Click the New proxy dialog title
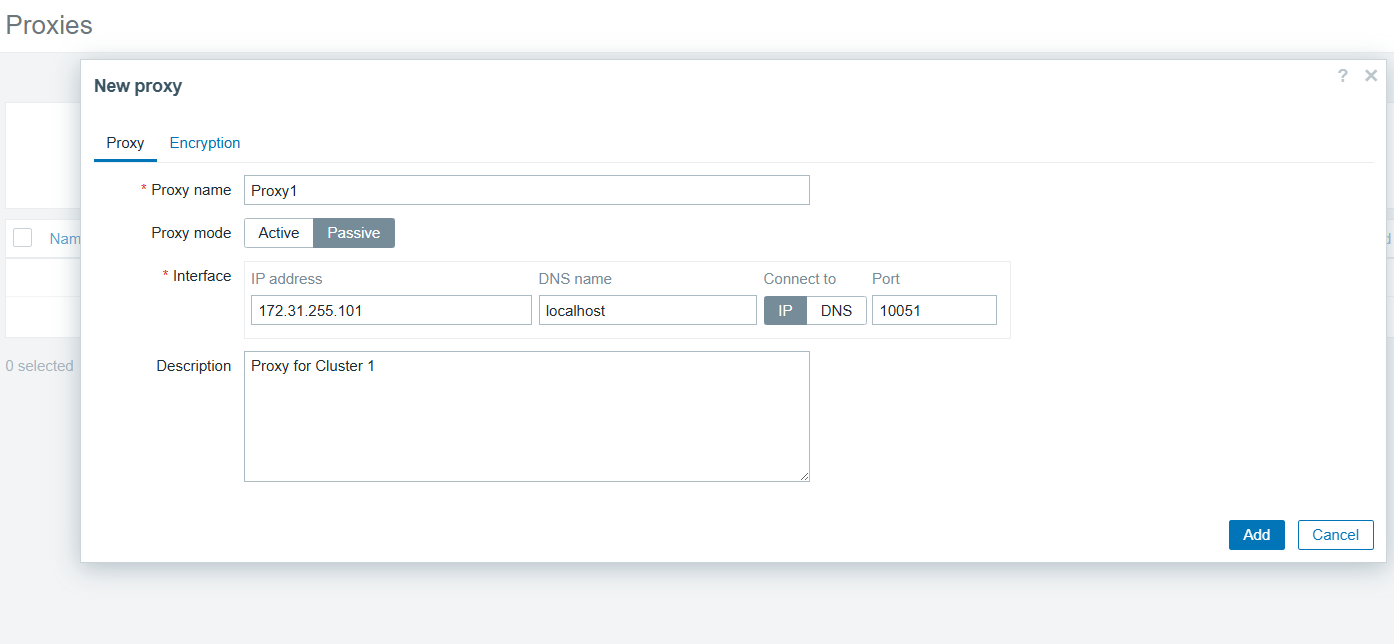 [138, 86]
